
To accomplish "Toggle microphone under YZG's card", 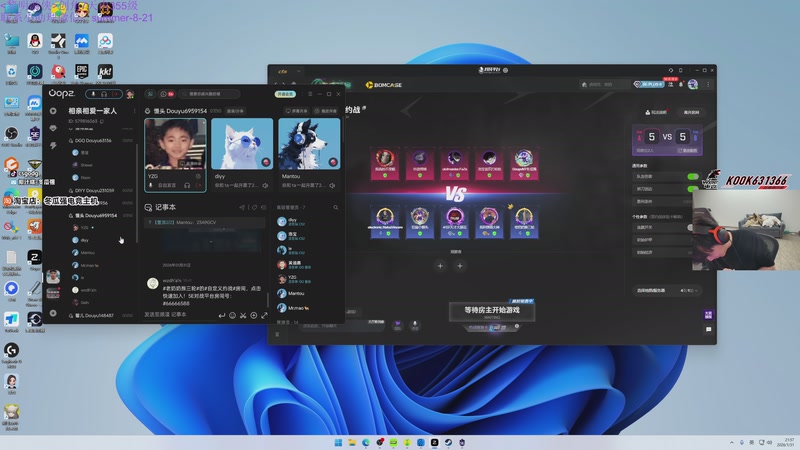I will click(x=151, y=185).
